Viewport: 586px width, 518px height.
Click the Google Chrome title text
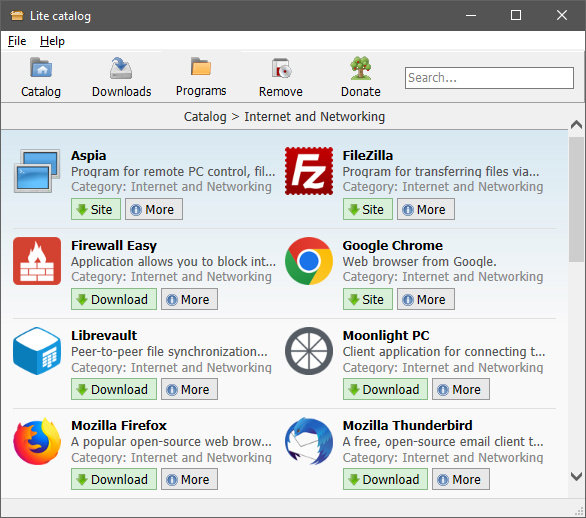(392, 246)
